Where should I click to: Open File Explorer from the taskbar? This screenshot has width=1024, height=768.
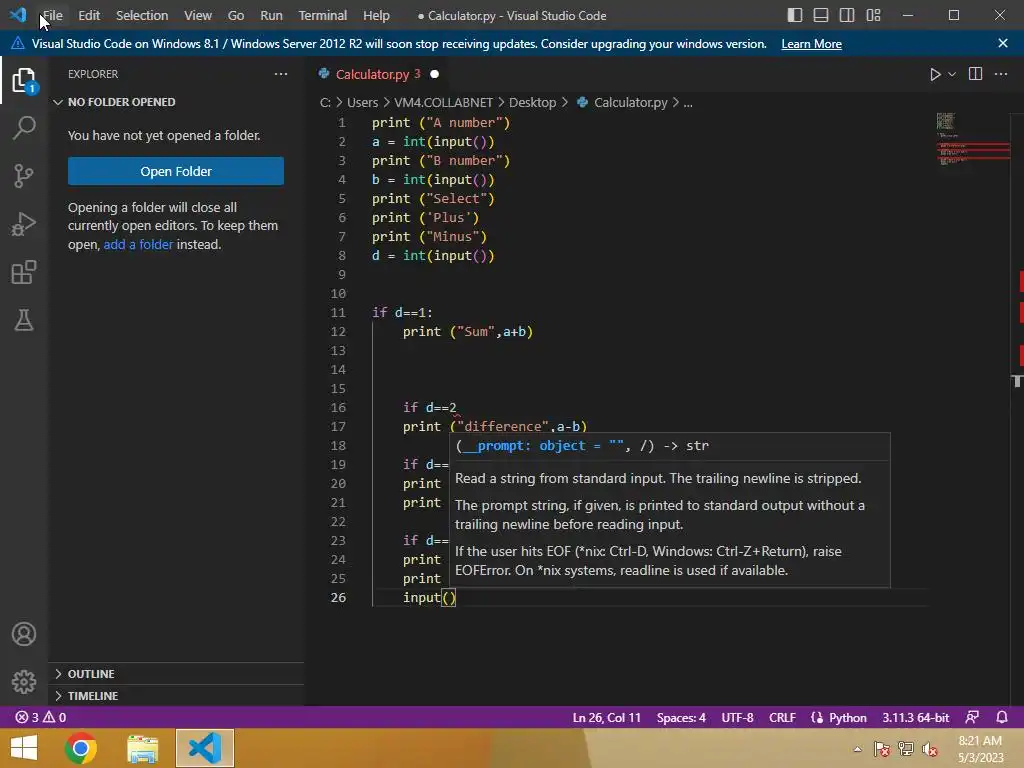click(142, 748)
